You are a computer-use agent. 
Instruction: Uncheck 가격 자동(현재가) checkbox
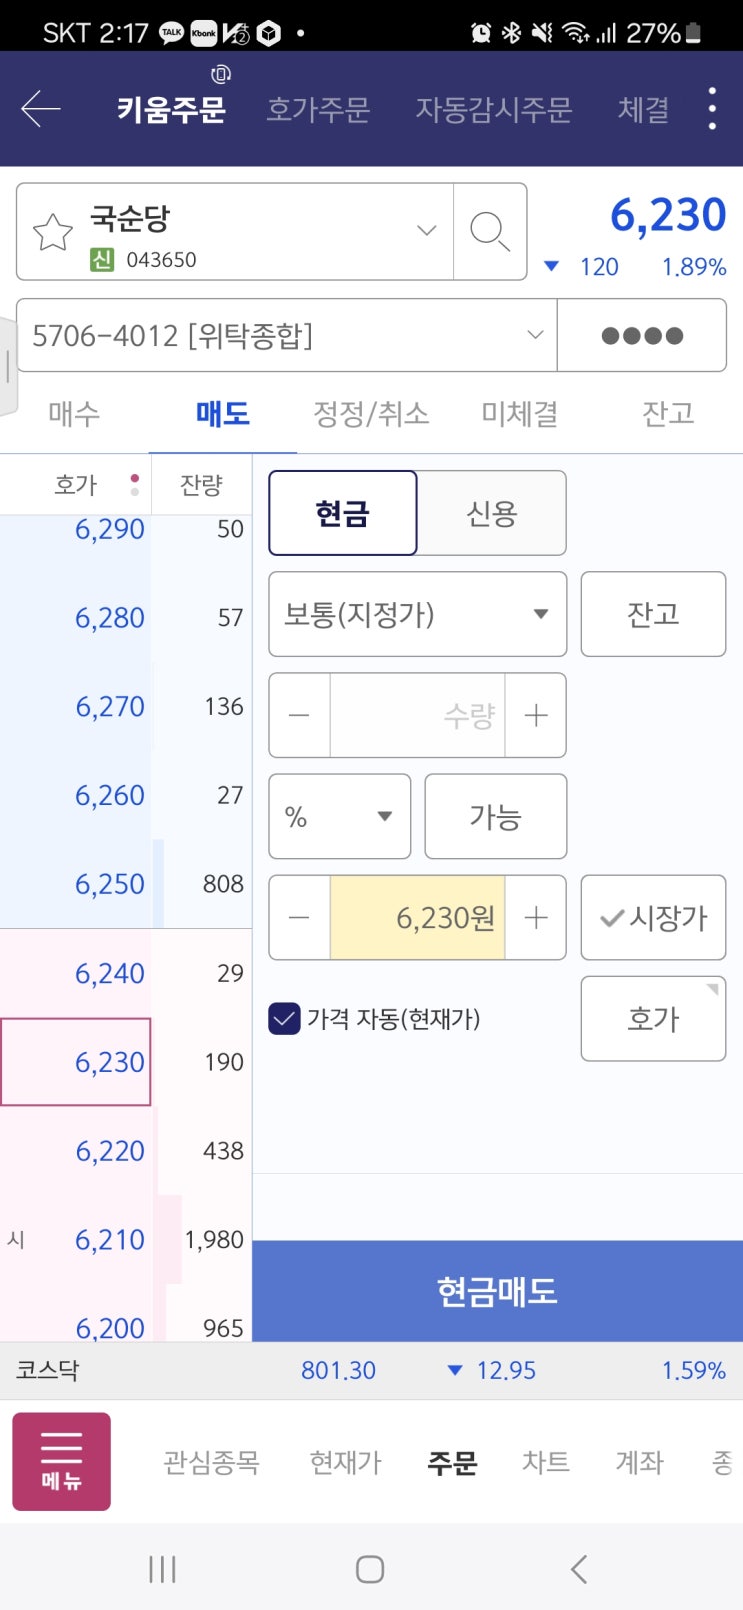pyautogui.click(x=284, y=1019)
